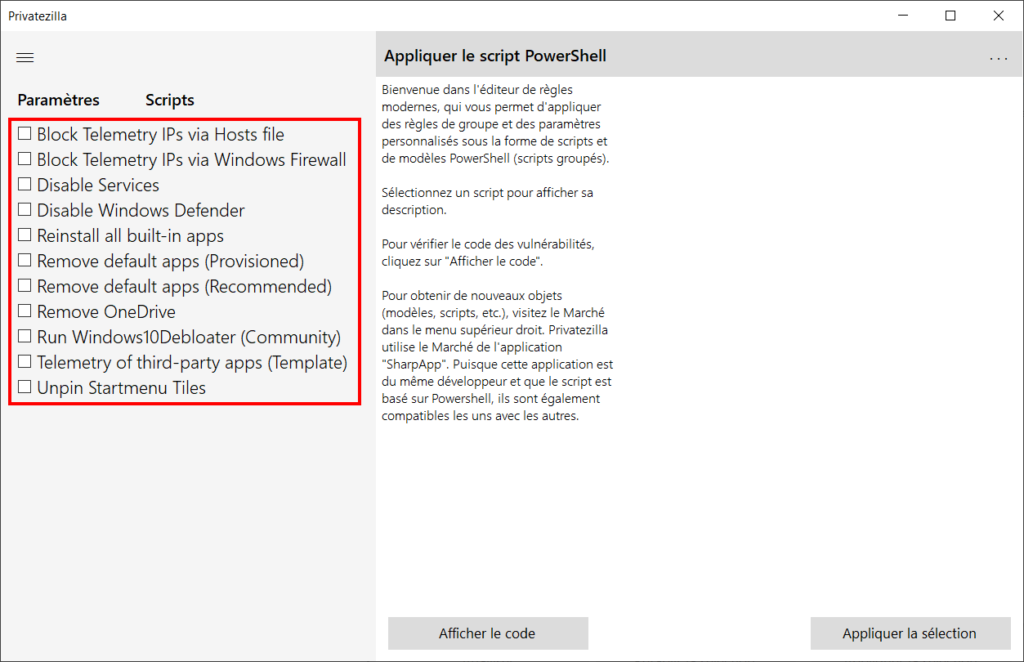The image size is (1024, 662).
Task: Check Run Windows10Debloater (Community)
Action: pos(25,337)
